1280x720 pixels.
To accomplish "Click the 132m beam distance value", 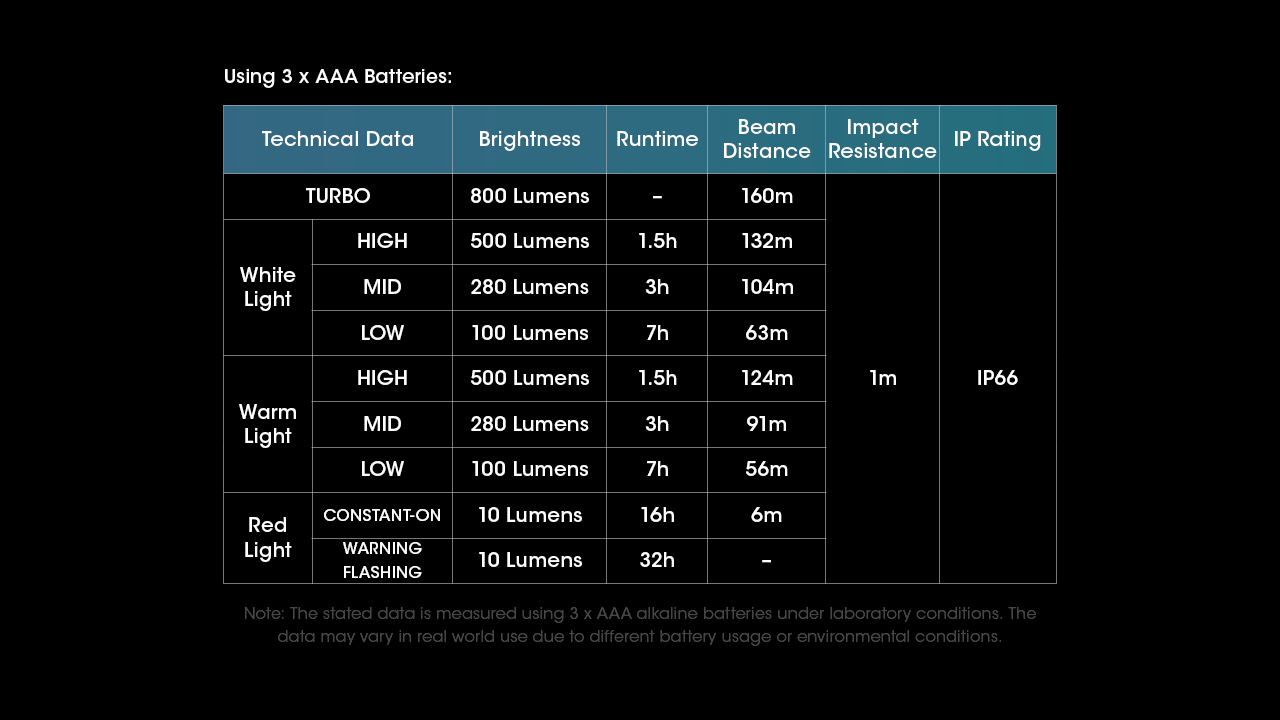I will click(767, 241).
